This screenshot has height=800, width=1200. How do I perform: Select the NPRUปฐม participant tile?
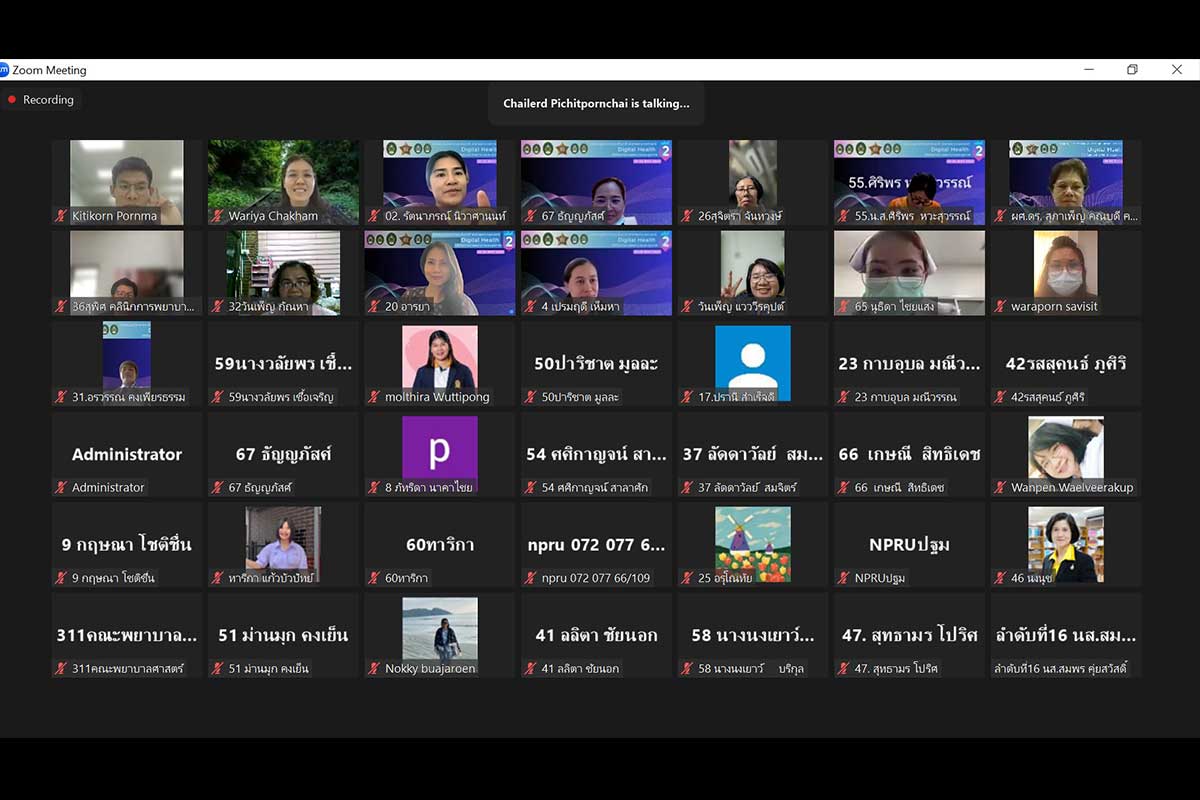pos(909,544)
